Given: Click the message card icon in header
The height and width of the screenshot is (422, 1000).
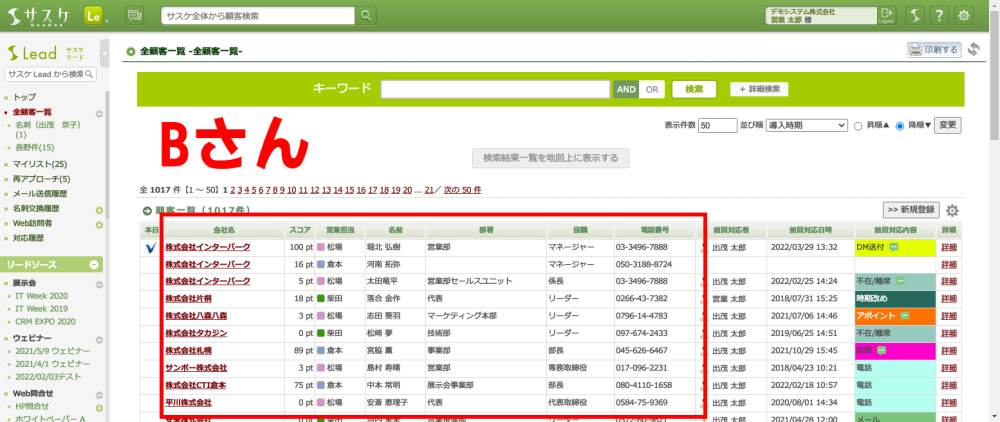Looking at the screenshot, I should (x=135, y=15).
